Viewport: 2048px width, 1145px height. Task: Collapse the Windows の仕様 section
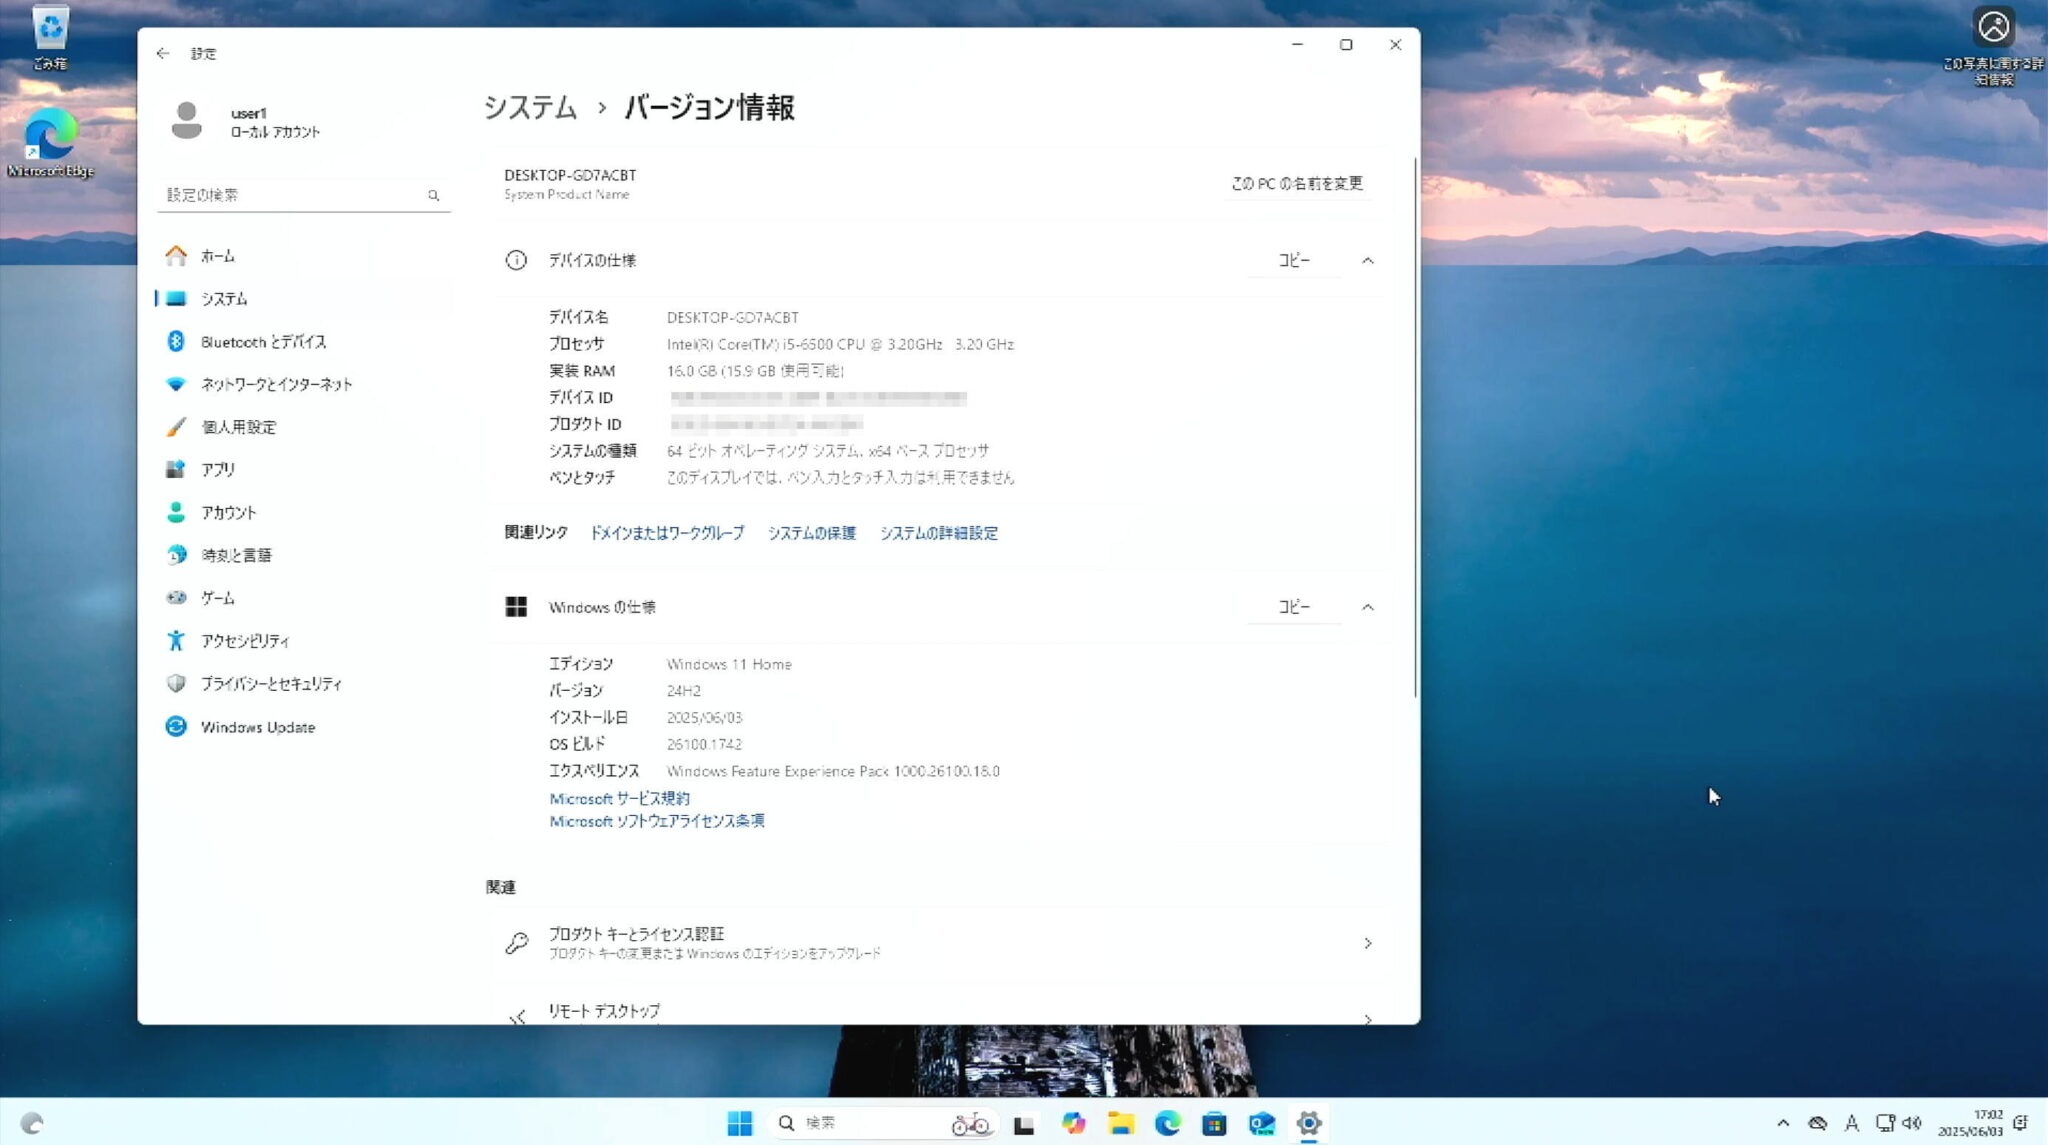(x=1367, y=606)
